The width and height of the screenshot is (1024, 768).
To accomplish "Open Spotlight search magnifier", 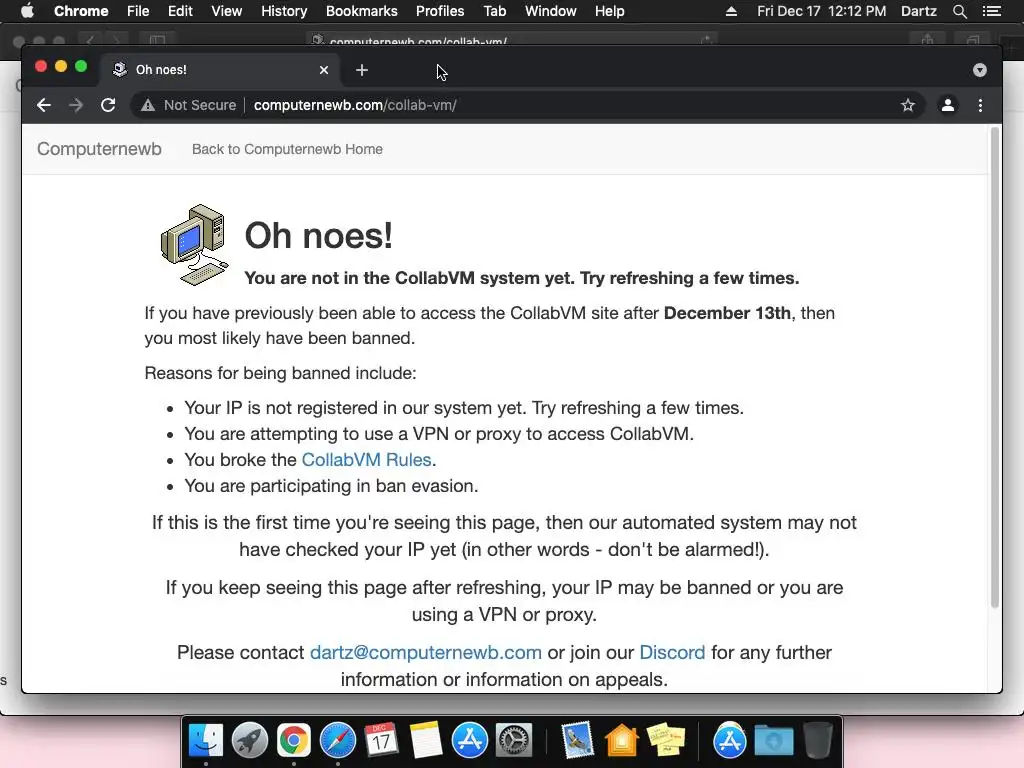I will tap(959, 11).
